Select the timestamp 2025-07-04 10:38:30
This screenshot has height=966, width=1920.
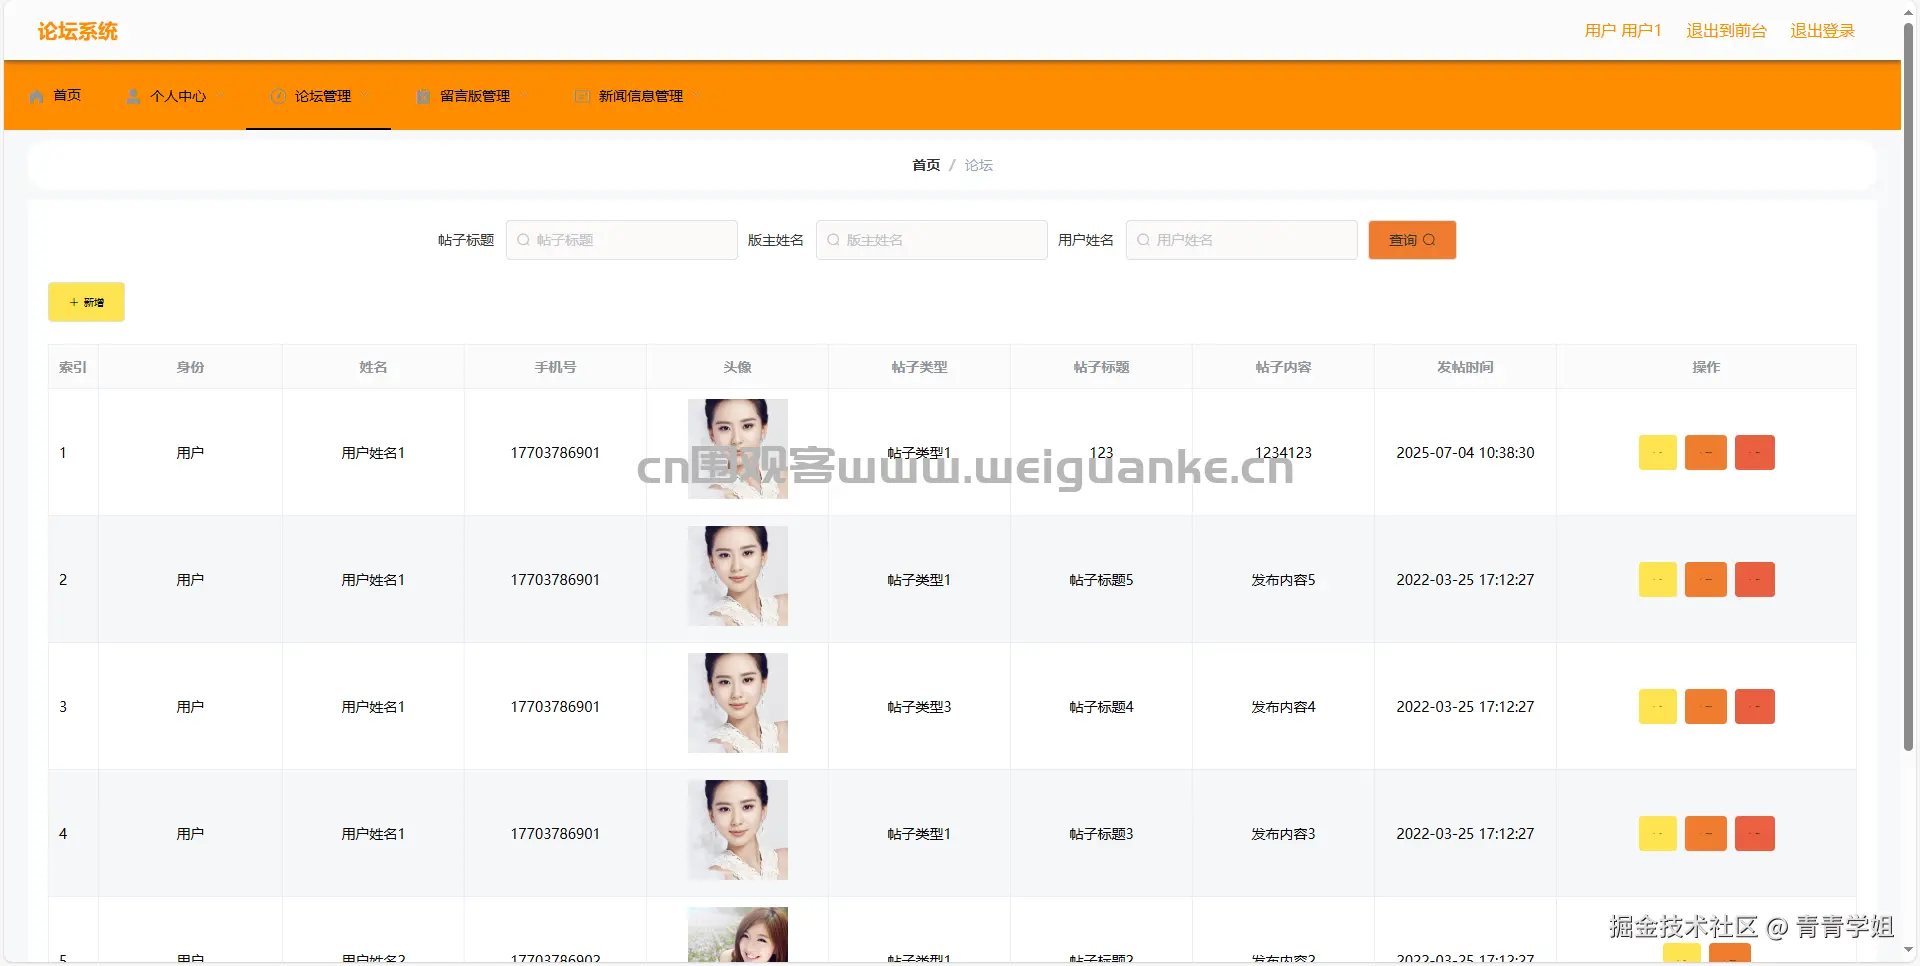pyautogui.click(x=1465, y=453)
